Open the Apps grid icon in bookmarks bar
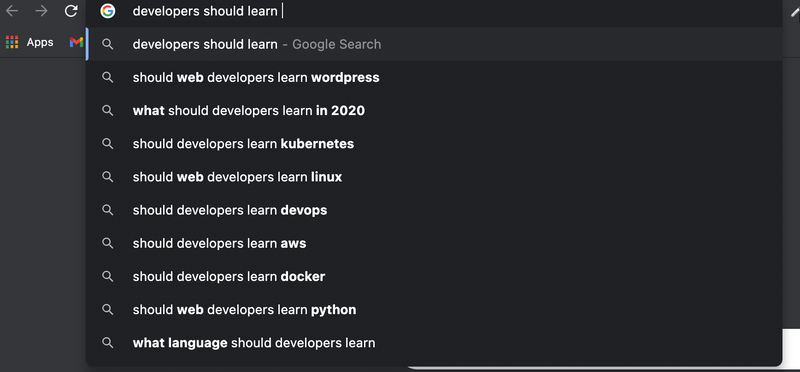 point(12,42)
